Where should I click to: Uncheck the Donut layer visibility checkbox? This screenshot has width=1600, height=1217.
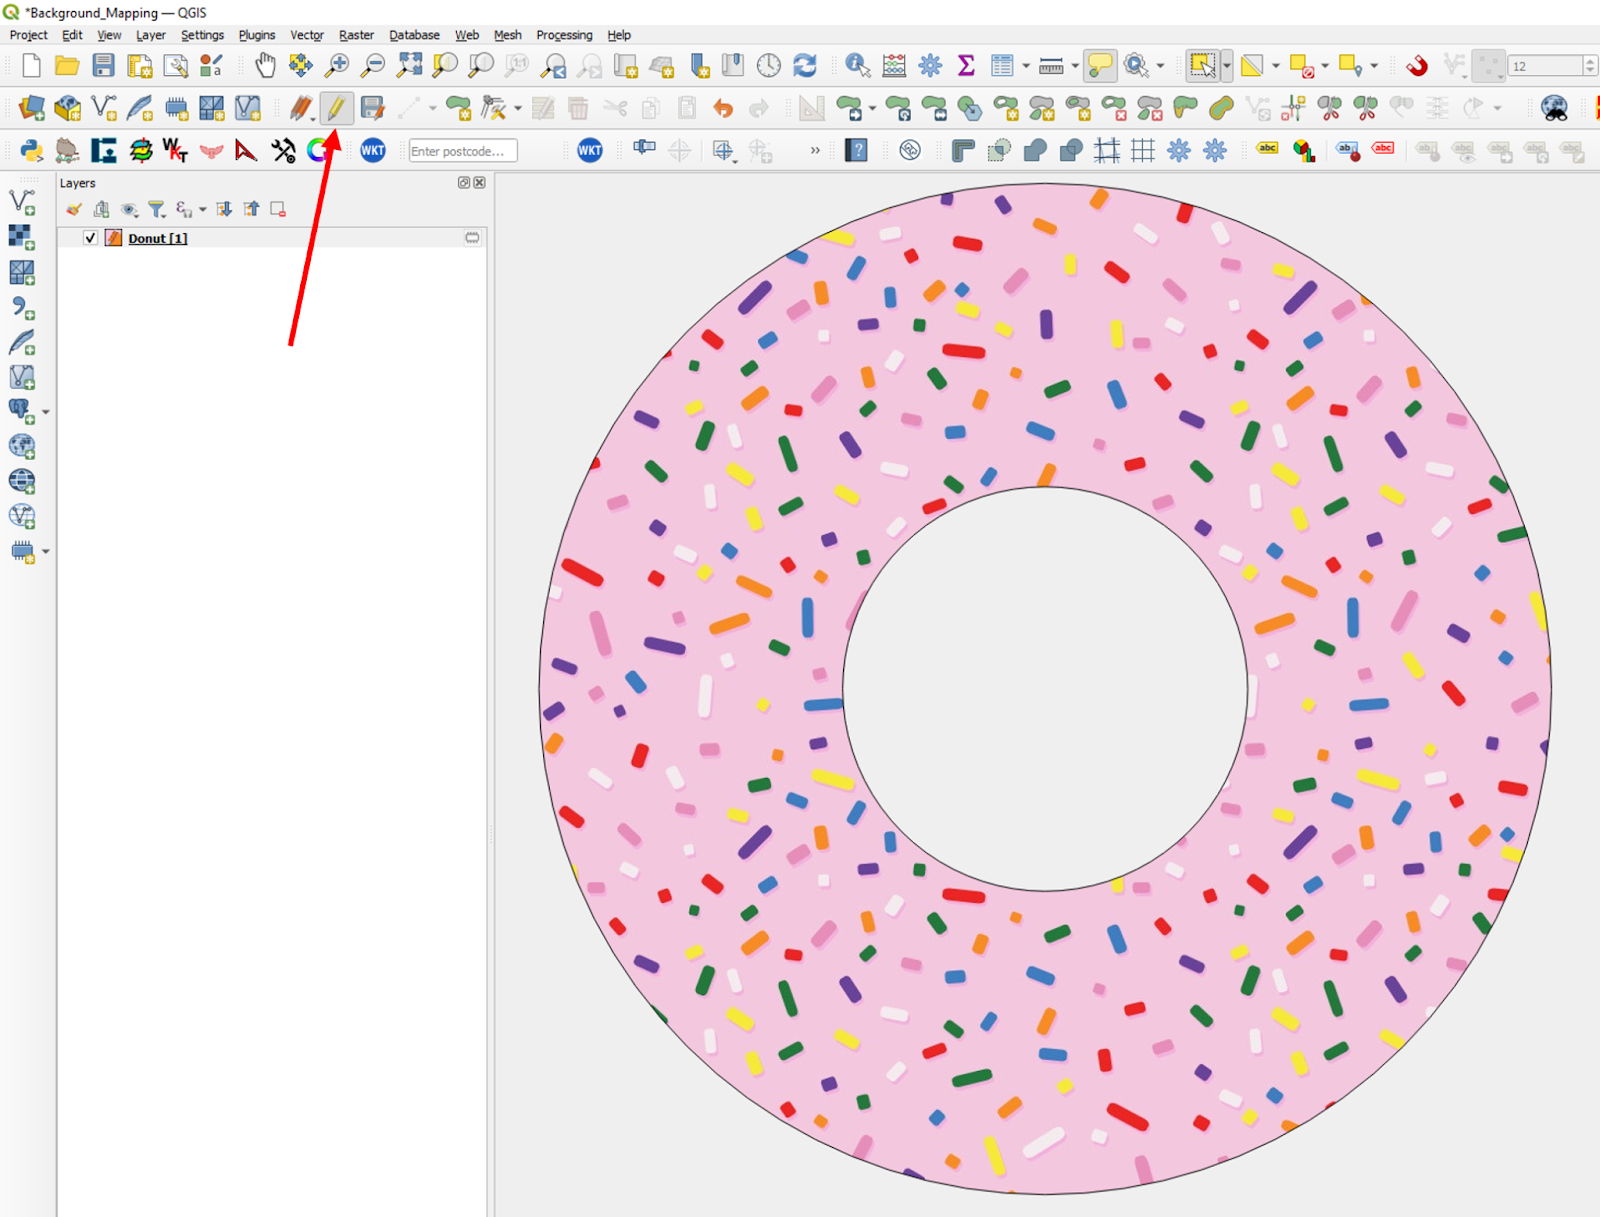(x=89, y=237)
